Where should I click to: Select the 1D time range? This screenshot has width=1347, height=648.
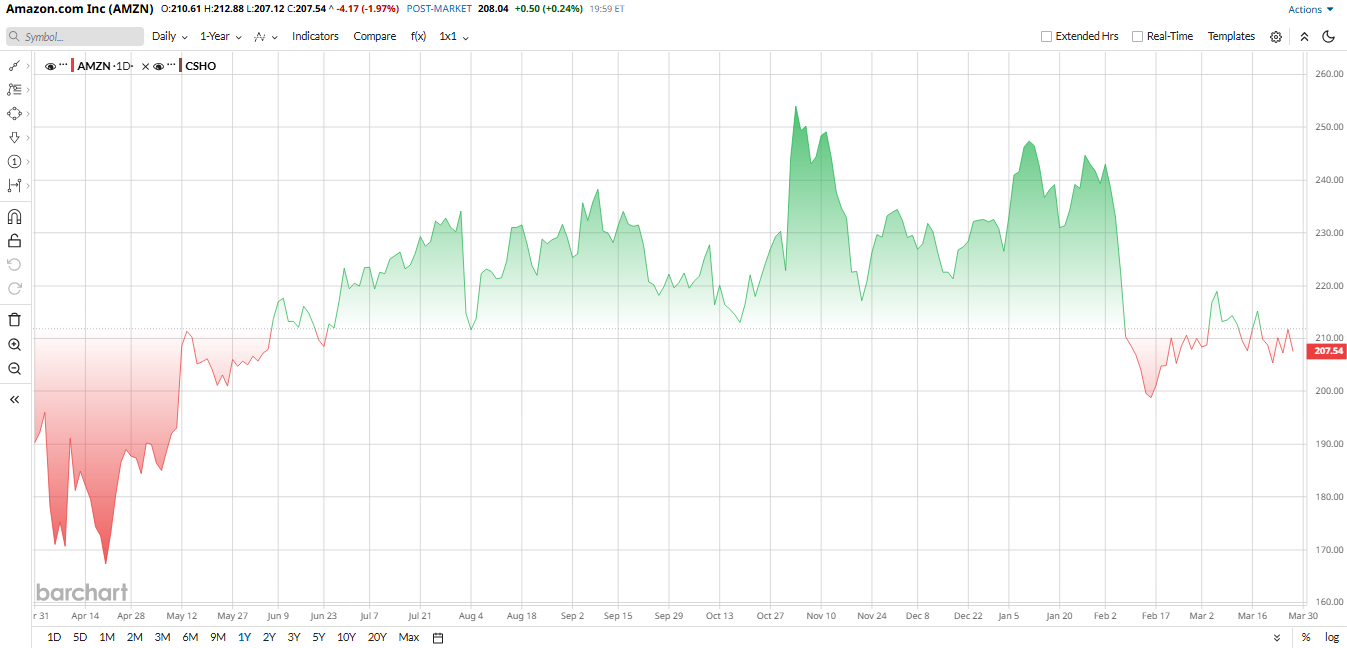pos(54,637)
